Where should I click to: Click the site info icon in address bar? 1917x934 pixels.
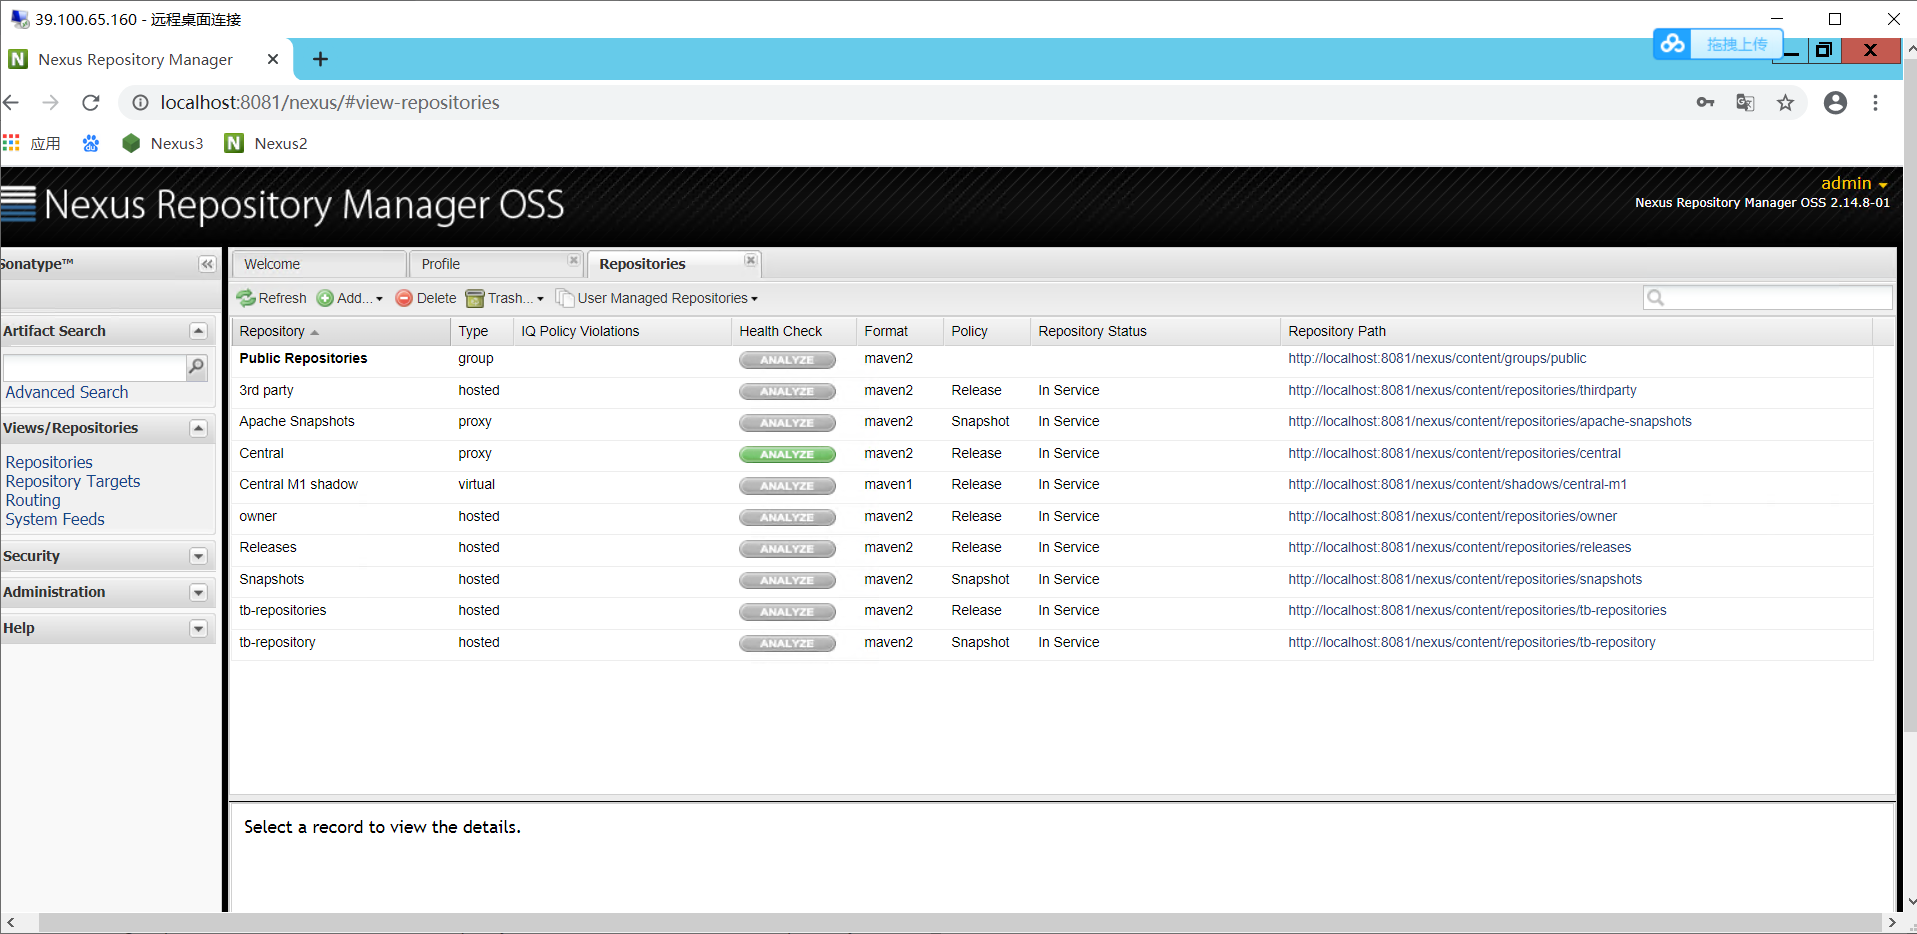(x=140, y=102)
